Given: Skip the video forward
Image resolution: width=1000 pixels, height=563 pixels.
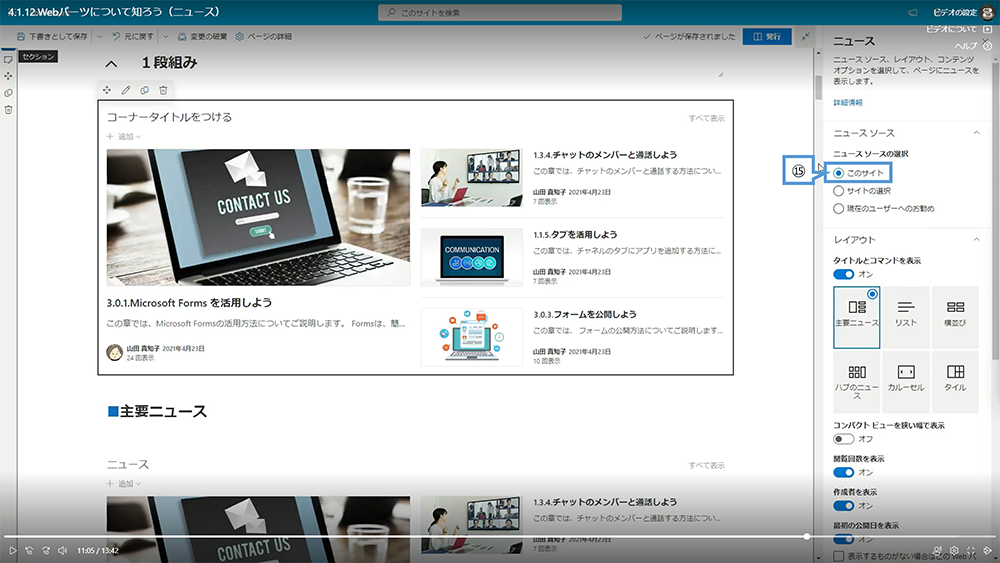Looking at the screenshot, I should click(x=46, y=550).
